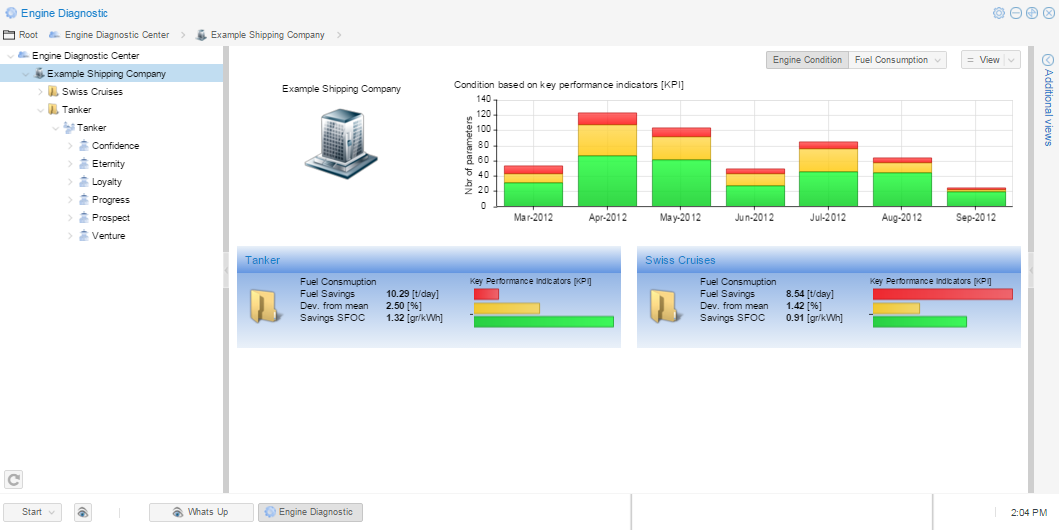
Task: Click the Engine Diagnostic gear icon in title
Action: [11, 13]
